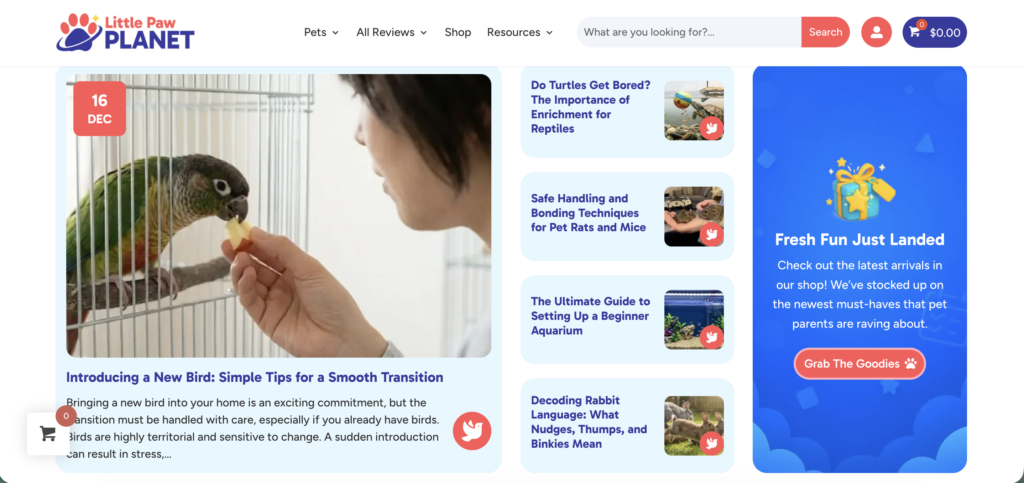Viewport: 1024px width, 483px height.
Task: Click the parrot featured article image
Action: point(279,215)
